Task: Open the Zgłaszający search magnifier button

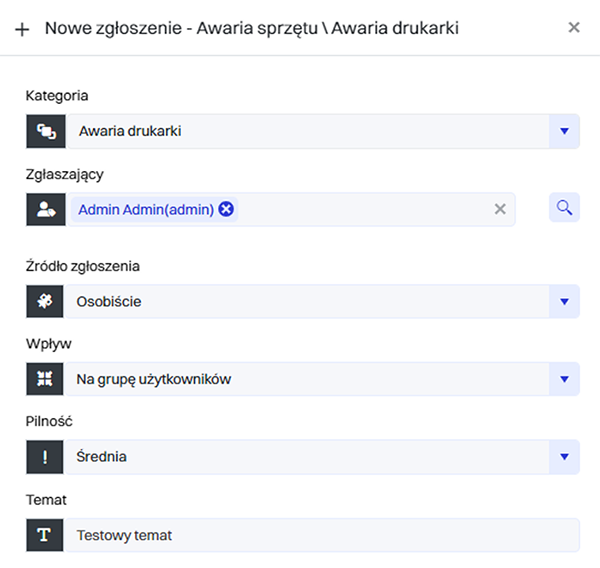Action: tap(564, 208)
